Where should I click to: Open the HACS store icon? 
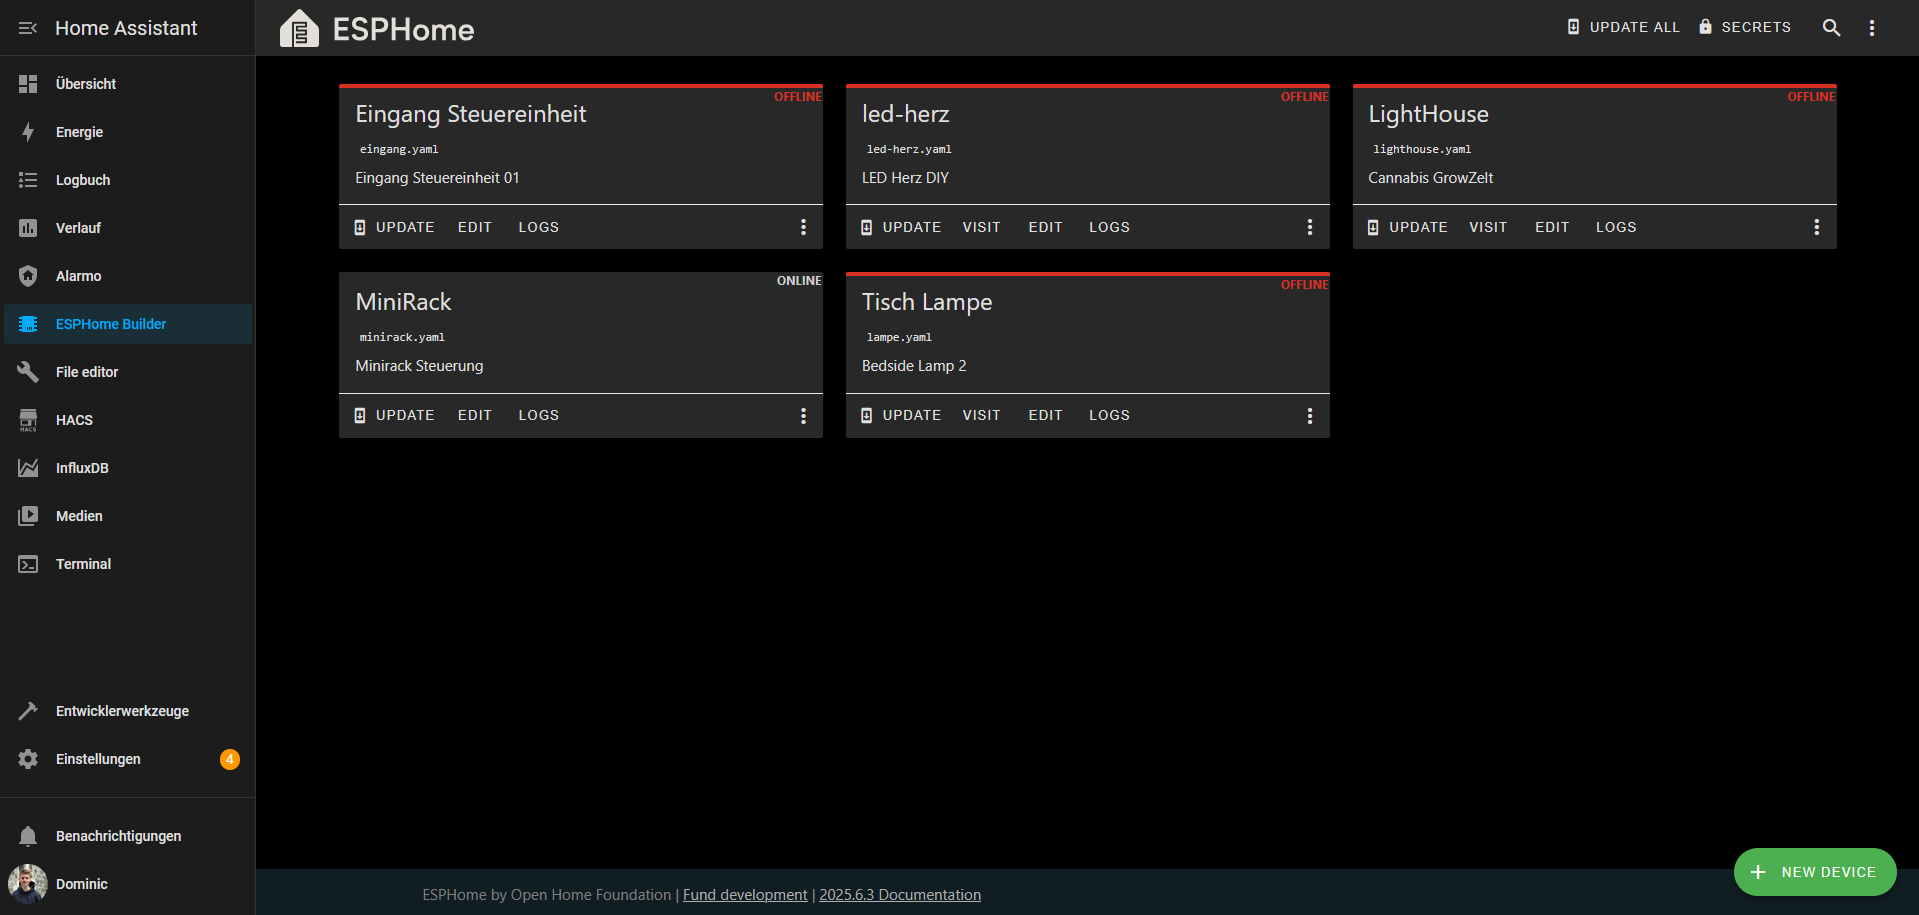[x=28, y=420]
